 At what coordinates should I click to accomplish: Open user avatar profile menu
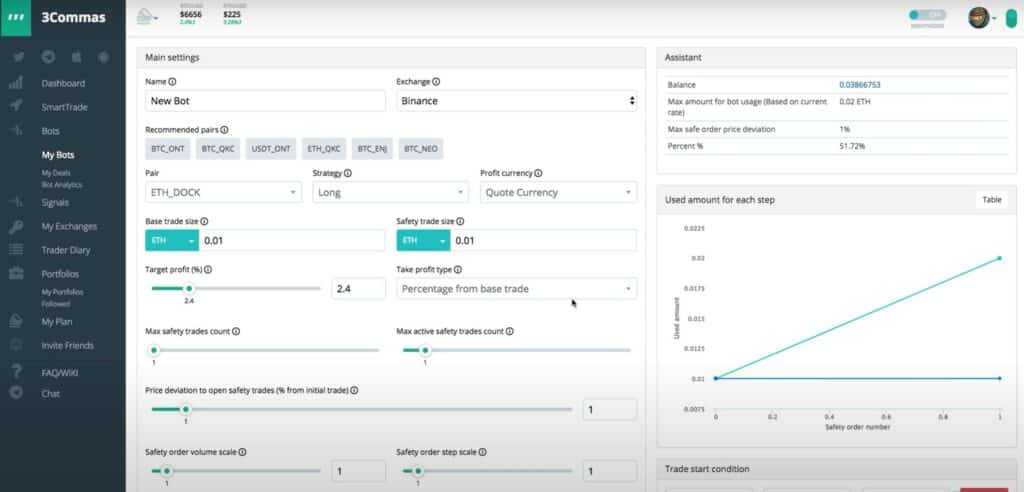[x=979, y=18]
